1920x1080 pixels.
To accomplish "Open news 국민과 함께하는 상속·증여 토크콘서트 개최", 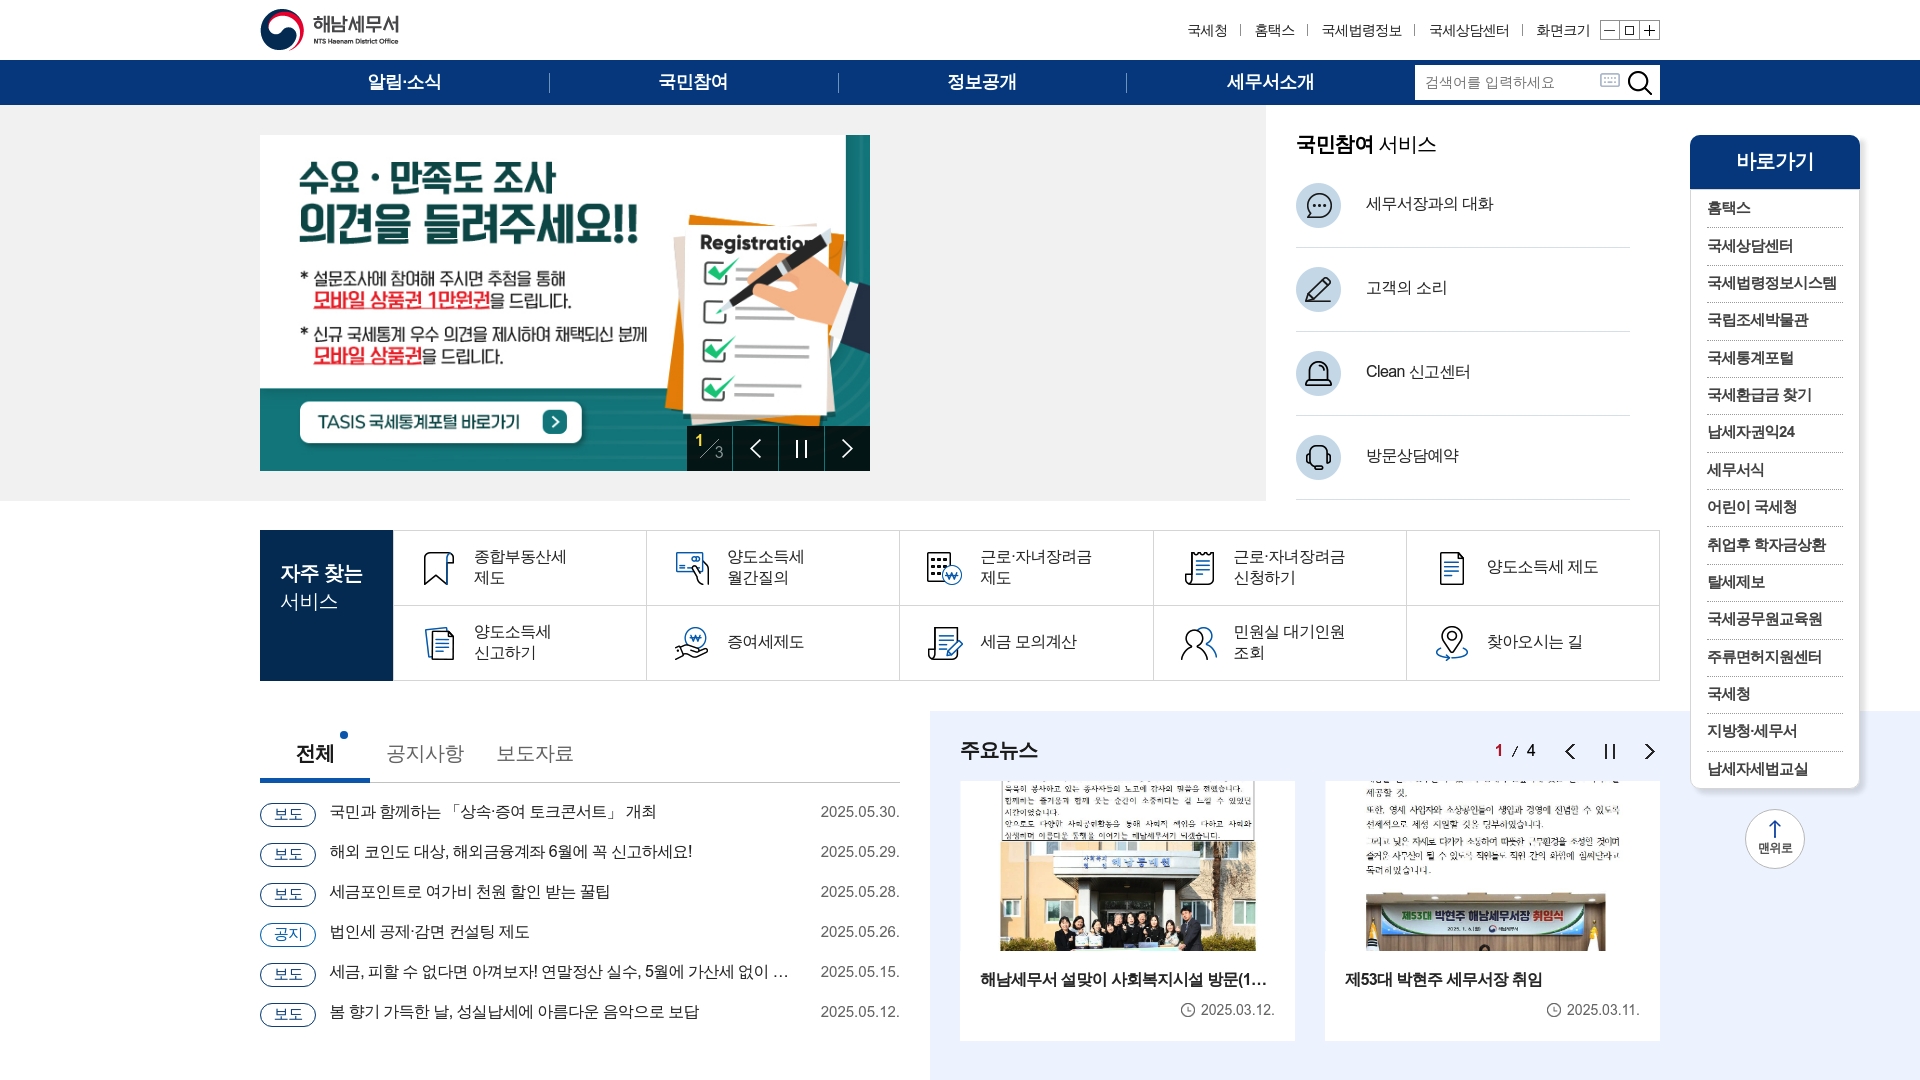I will [x=493, y=812].
